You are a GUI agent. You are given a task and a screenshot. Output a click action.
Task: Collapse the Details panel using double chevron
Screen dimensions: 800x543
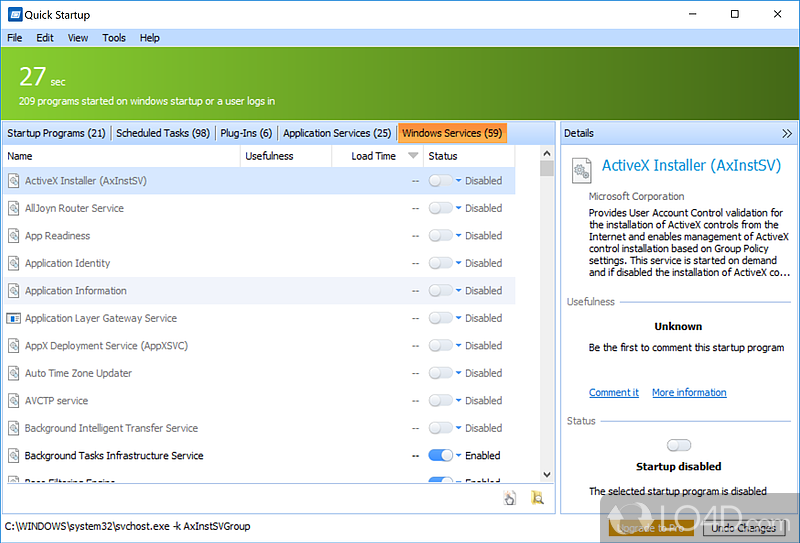tap(786, 133)
